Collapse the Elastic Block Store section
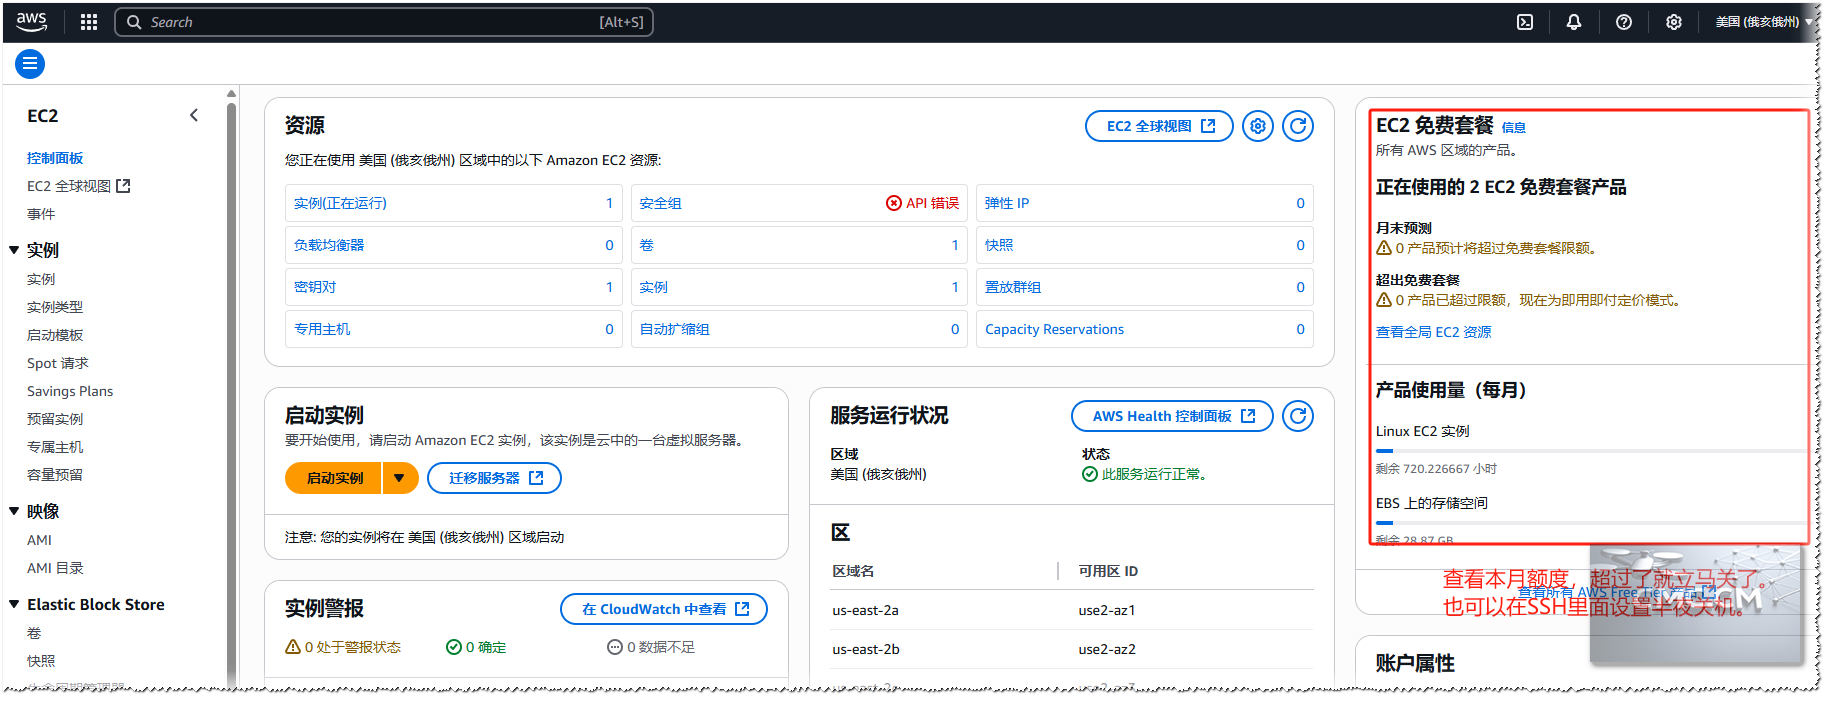 click(14, 604)
